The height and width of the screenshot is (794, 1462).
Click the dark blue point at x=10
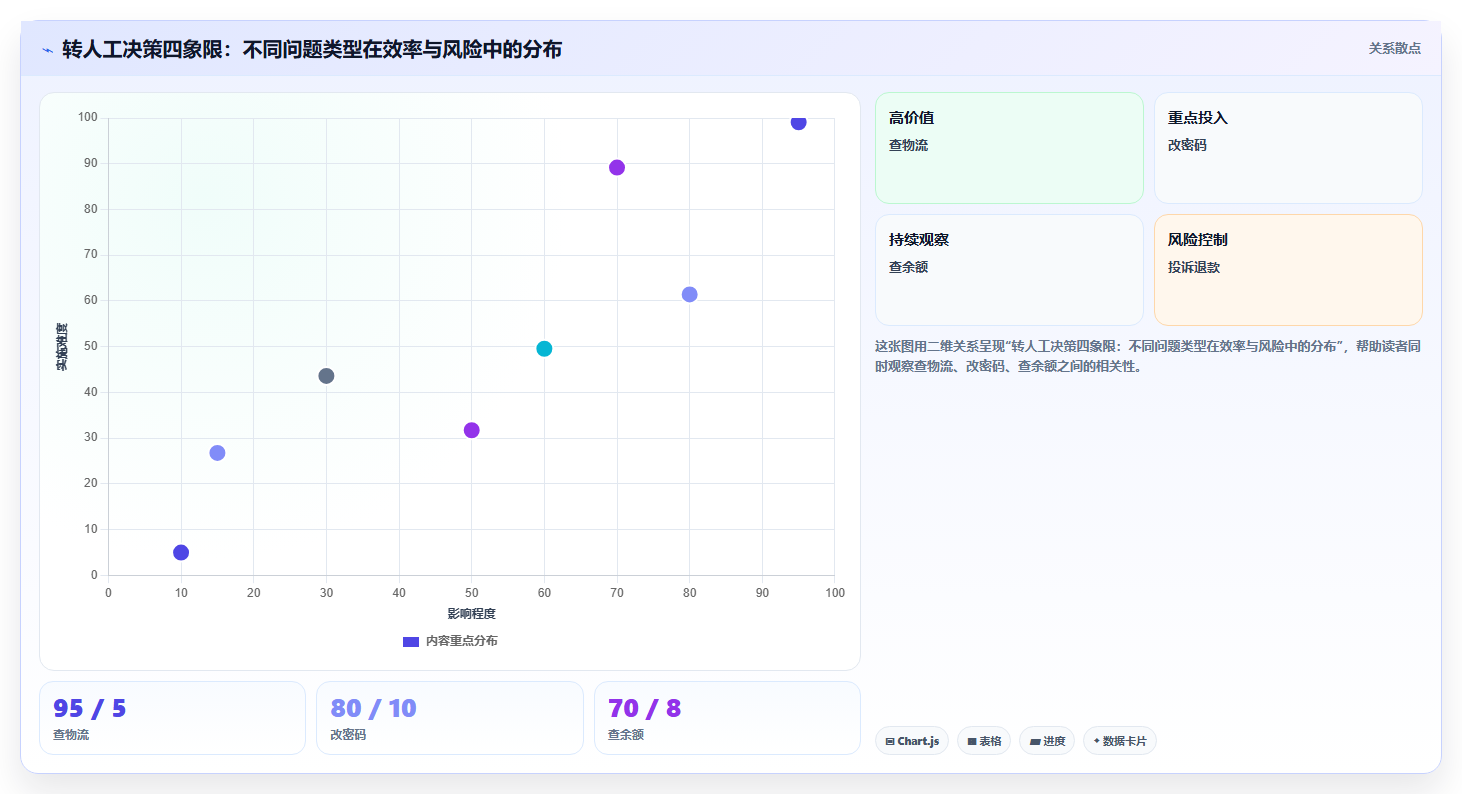coord(181,552)
